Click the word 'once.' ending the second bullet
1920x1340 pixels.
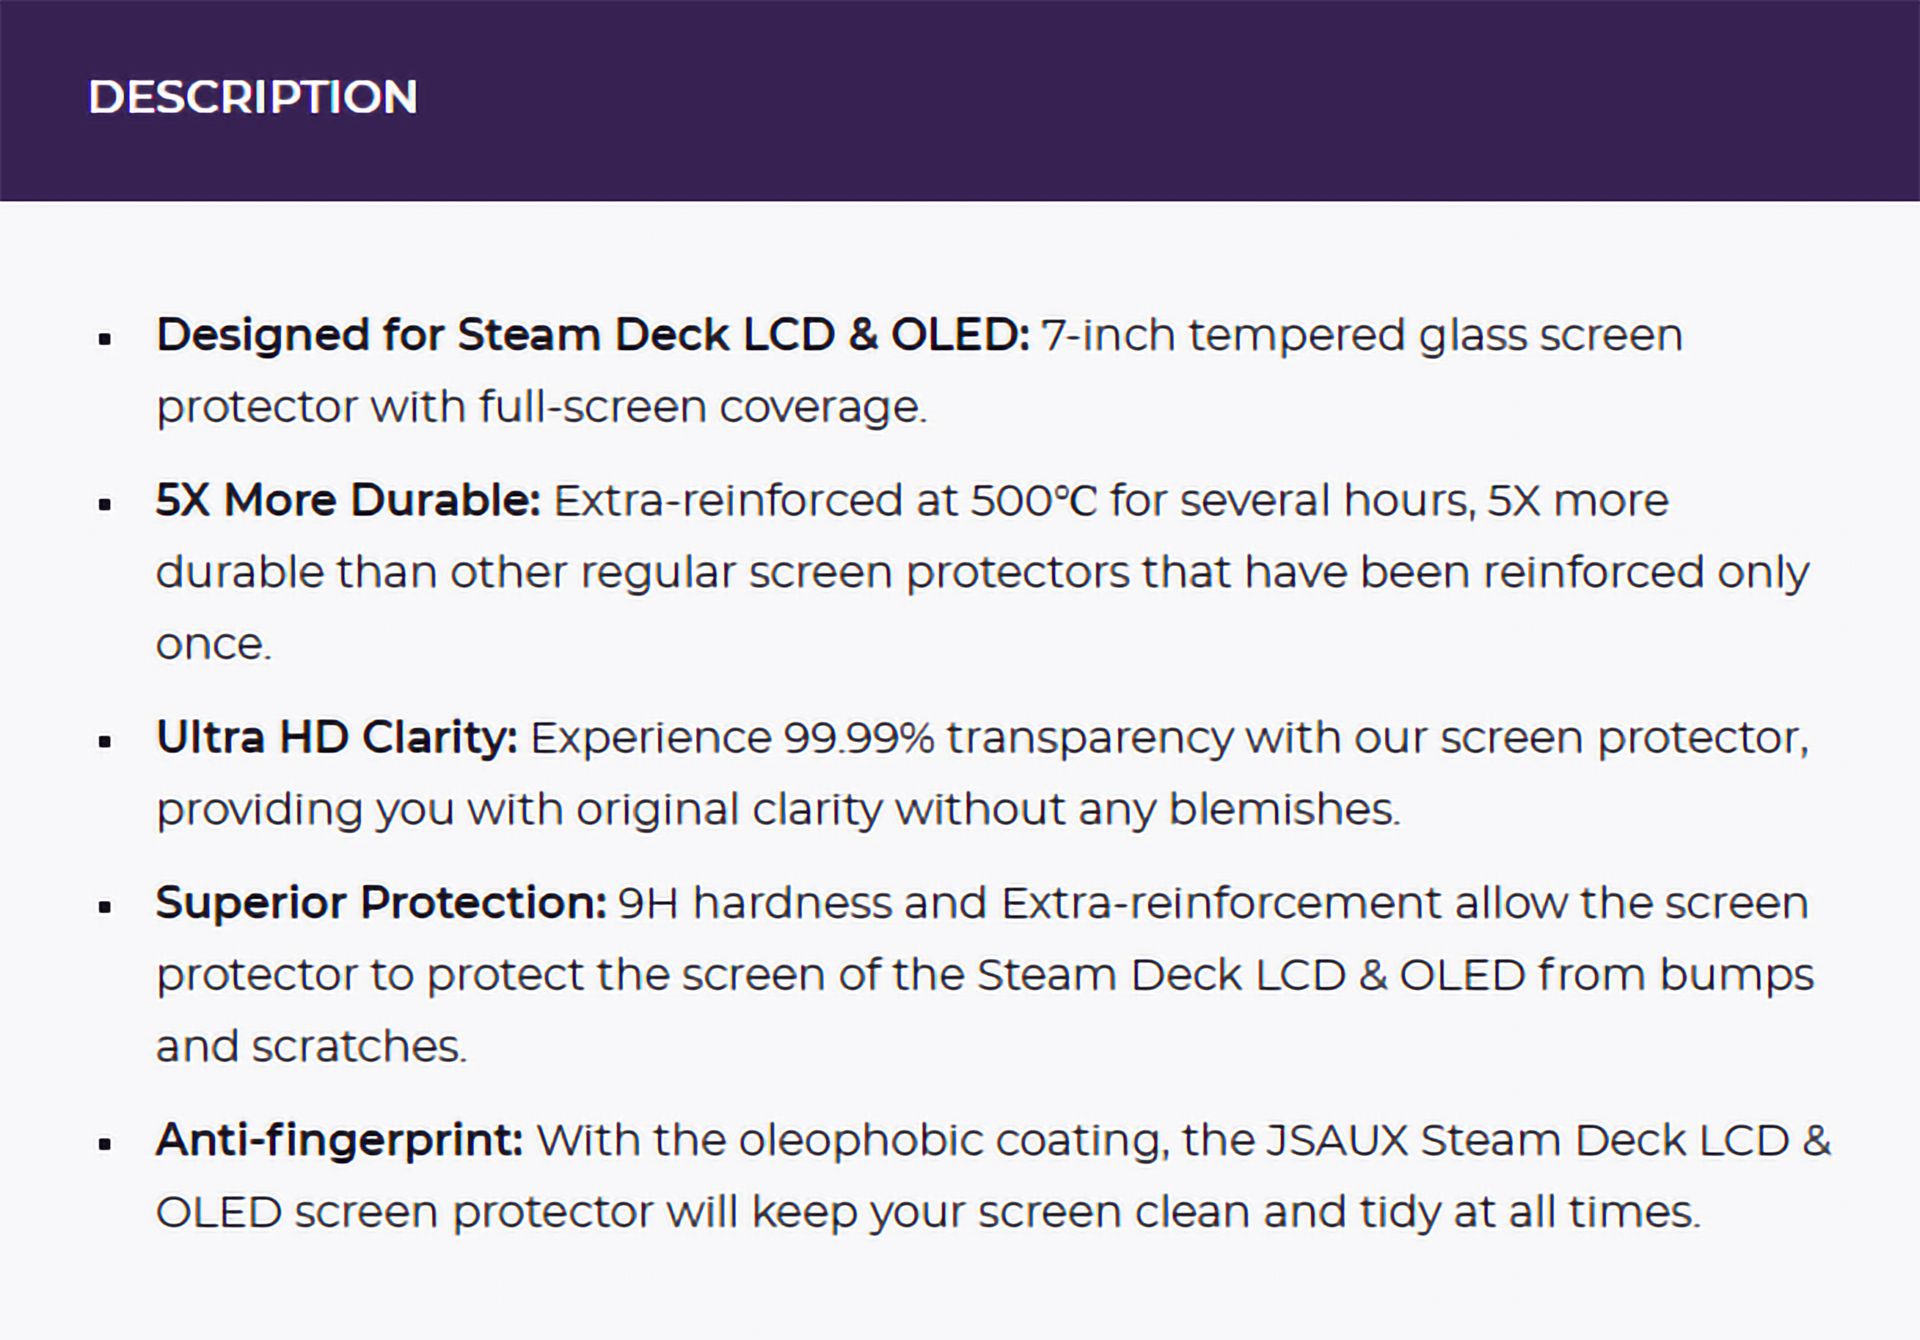[x=213, y=644]
